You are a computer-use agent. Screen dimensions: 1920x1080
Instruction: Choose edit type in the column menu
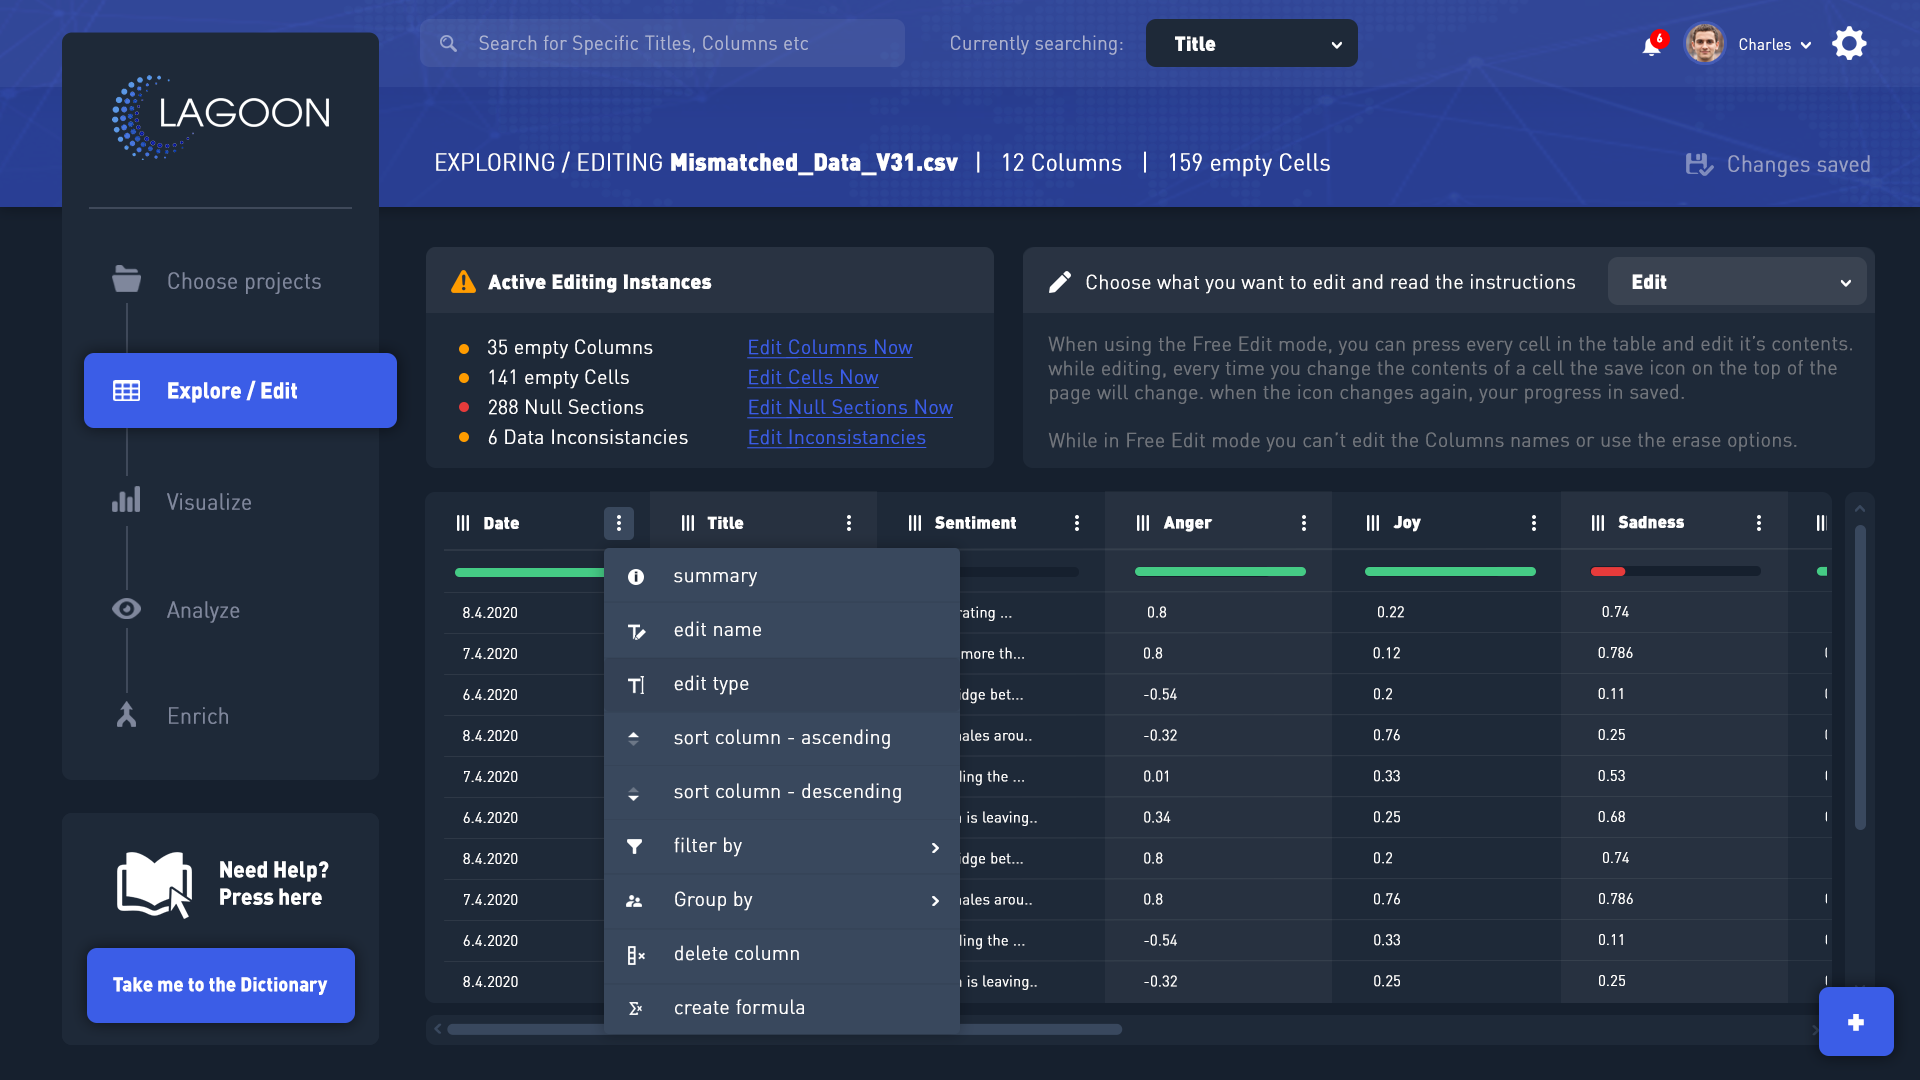[782, 684]
